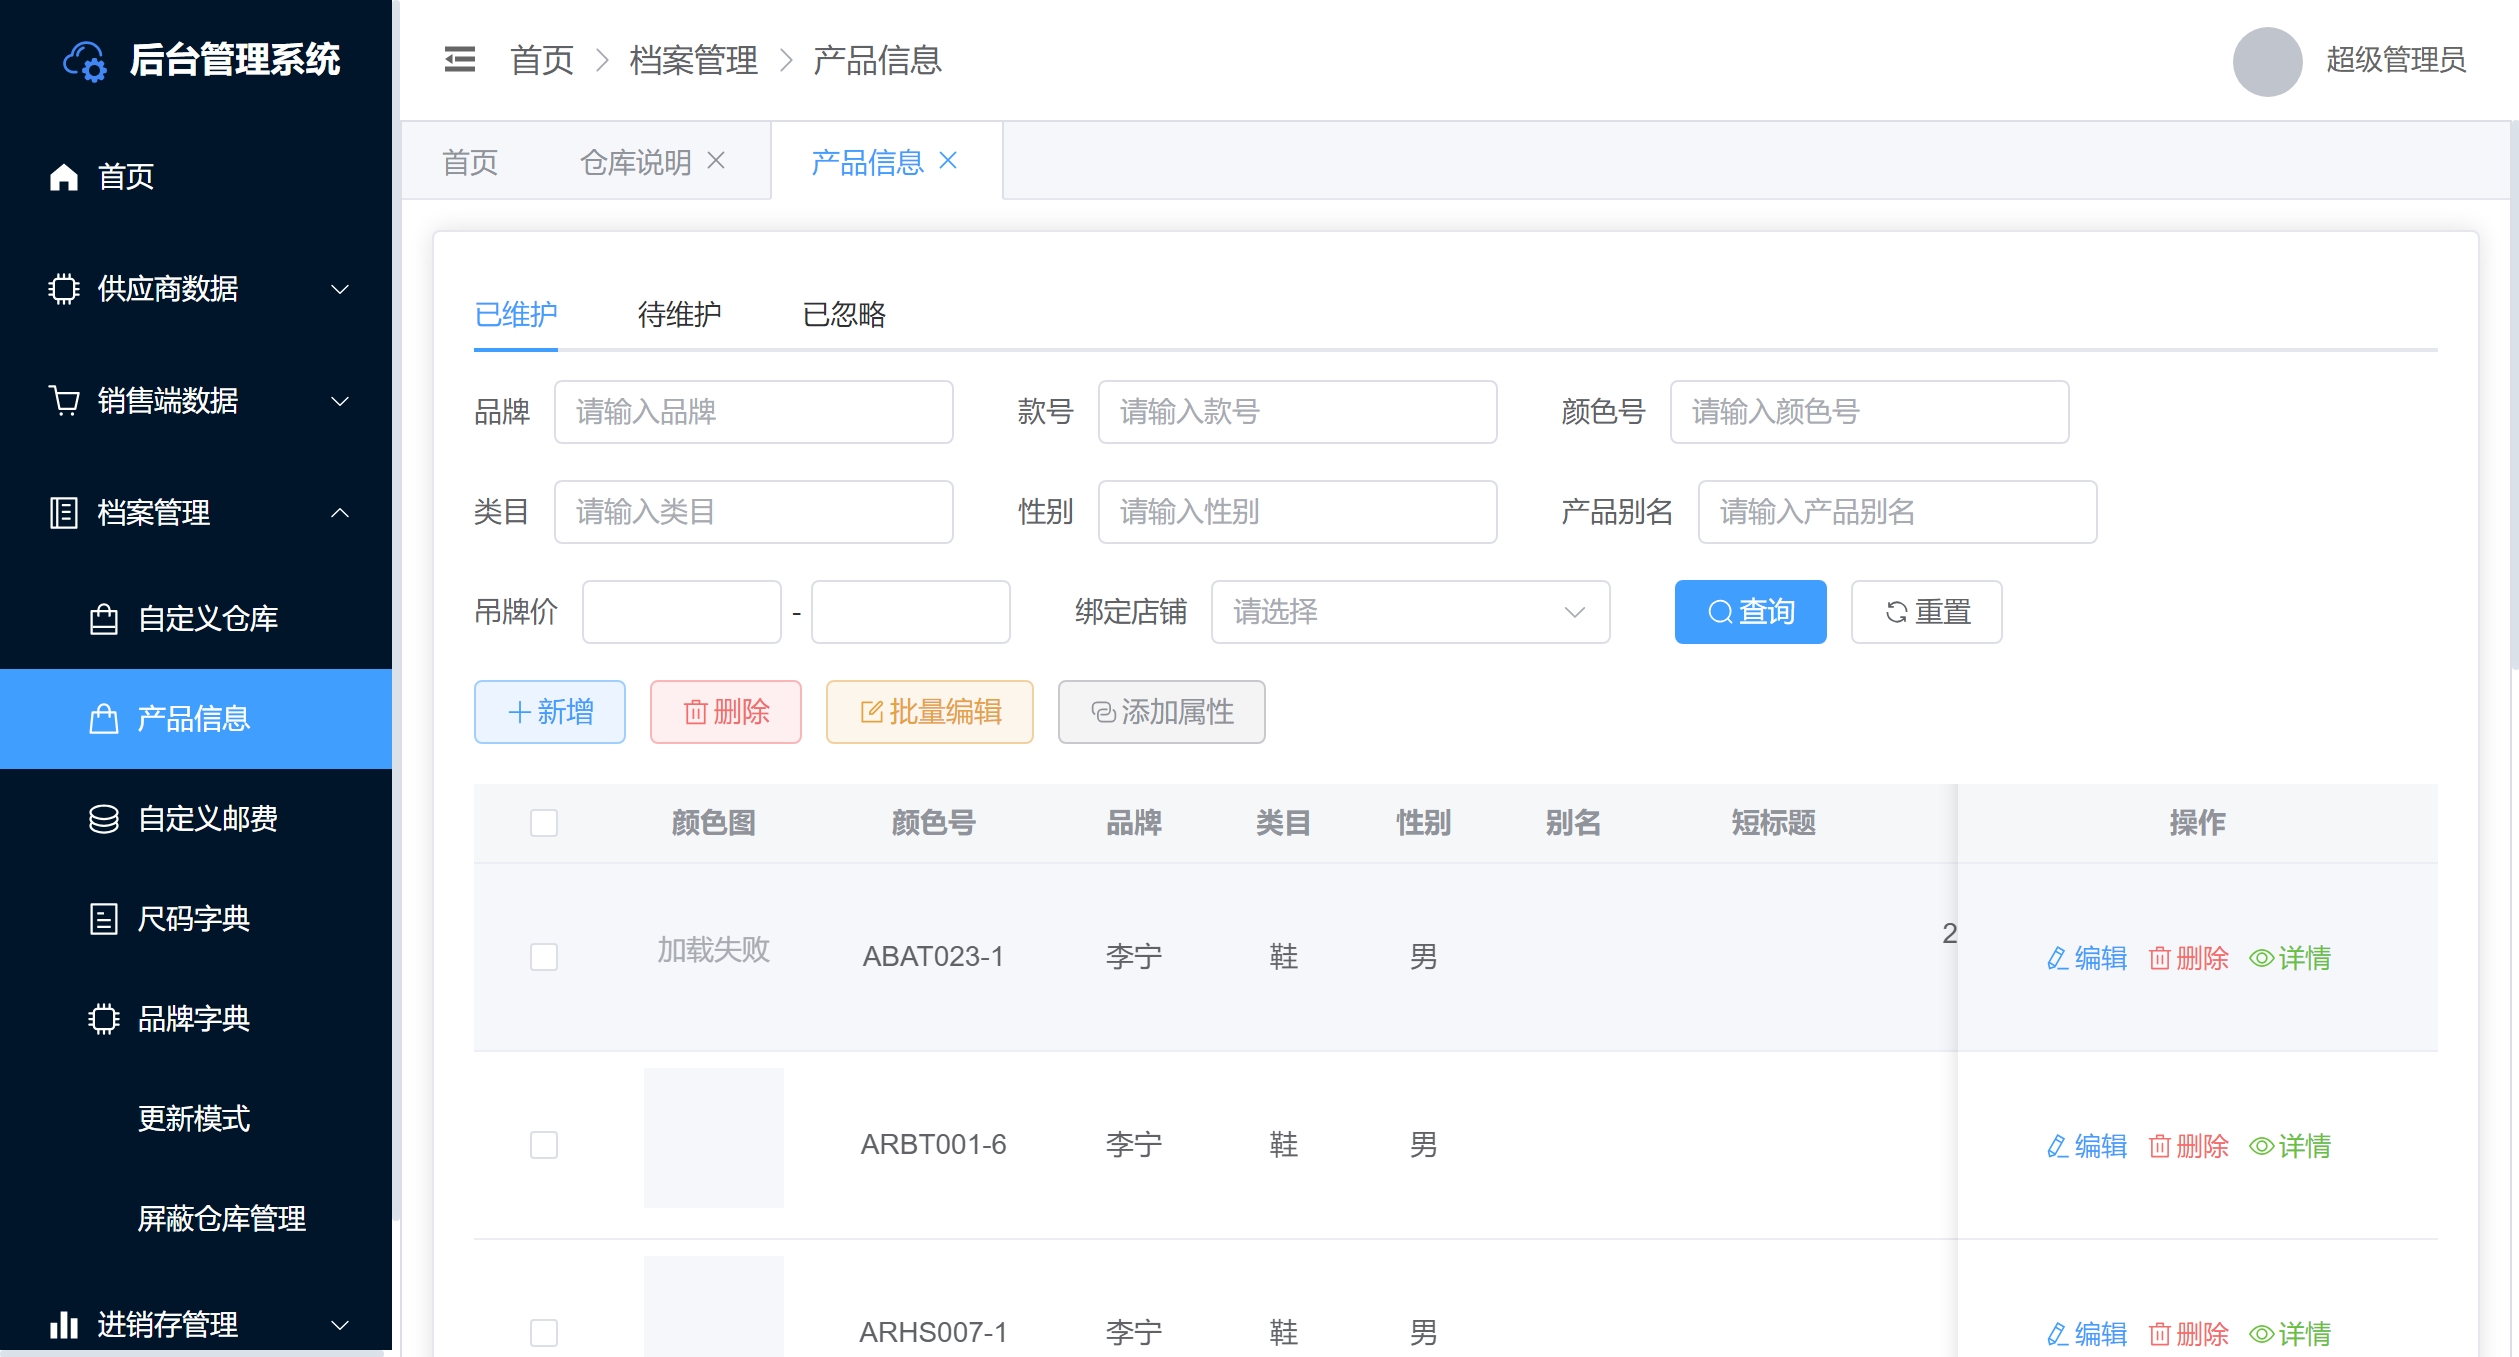Check the ABAT023-1 row checkbox
Viewport: 2519px width, 1357px height.
point(544,957)
